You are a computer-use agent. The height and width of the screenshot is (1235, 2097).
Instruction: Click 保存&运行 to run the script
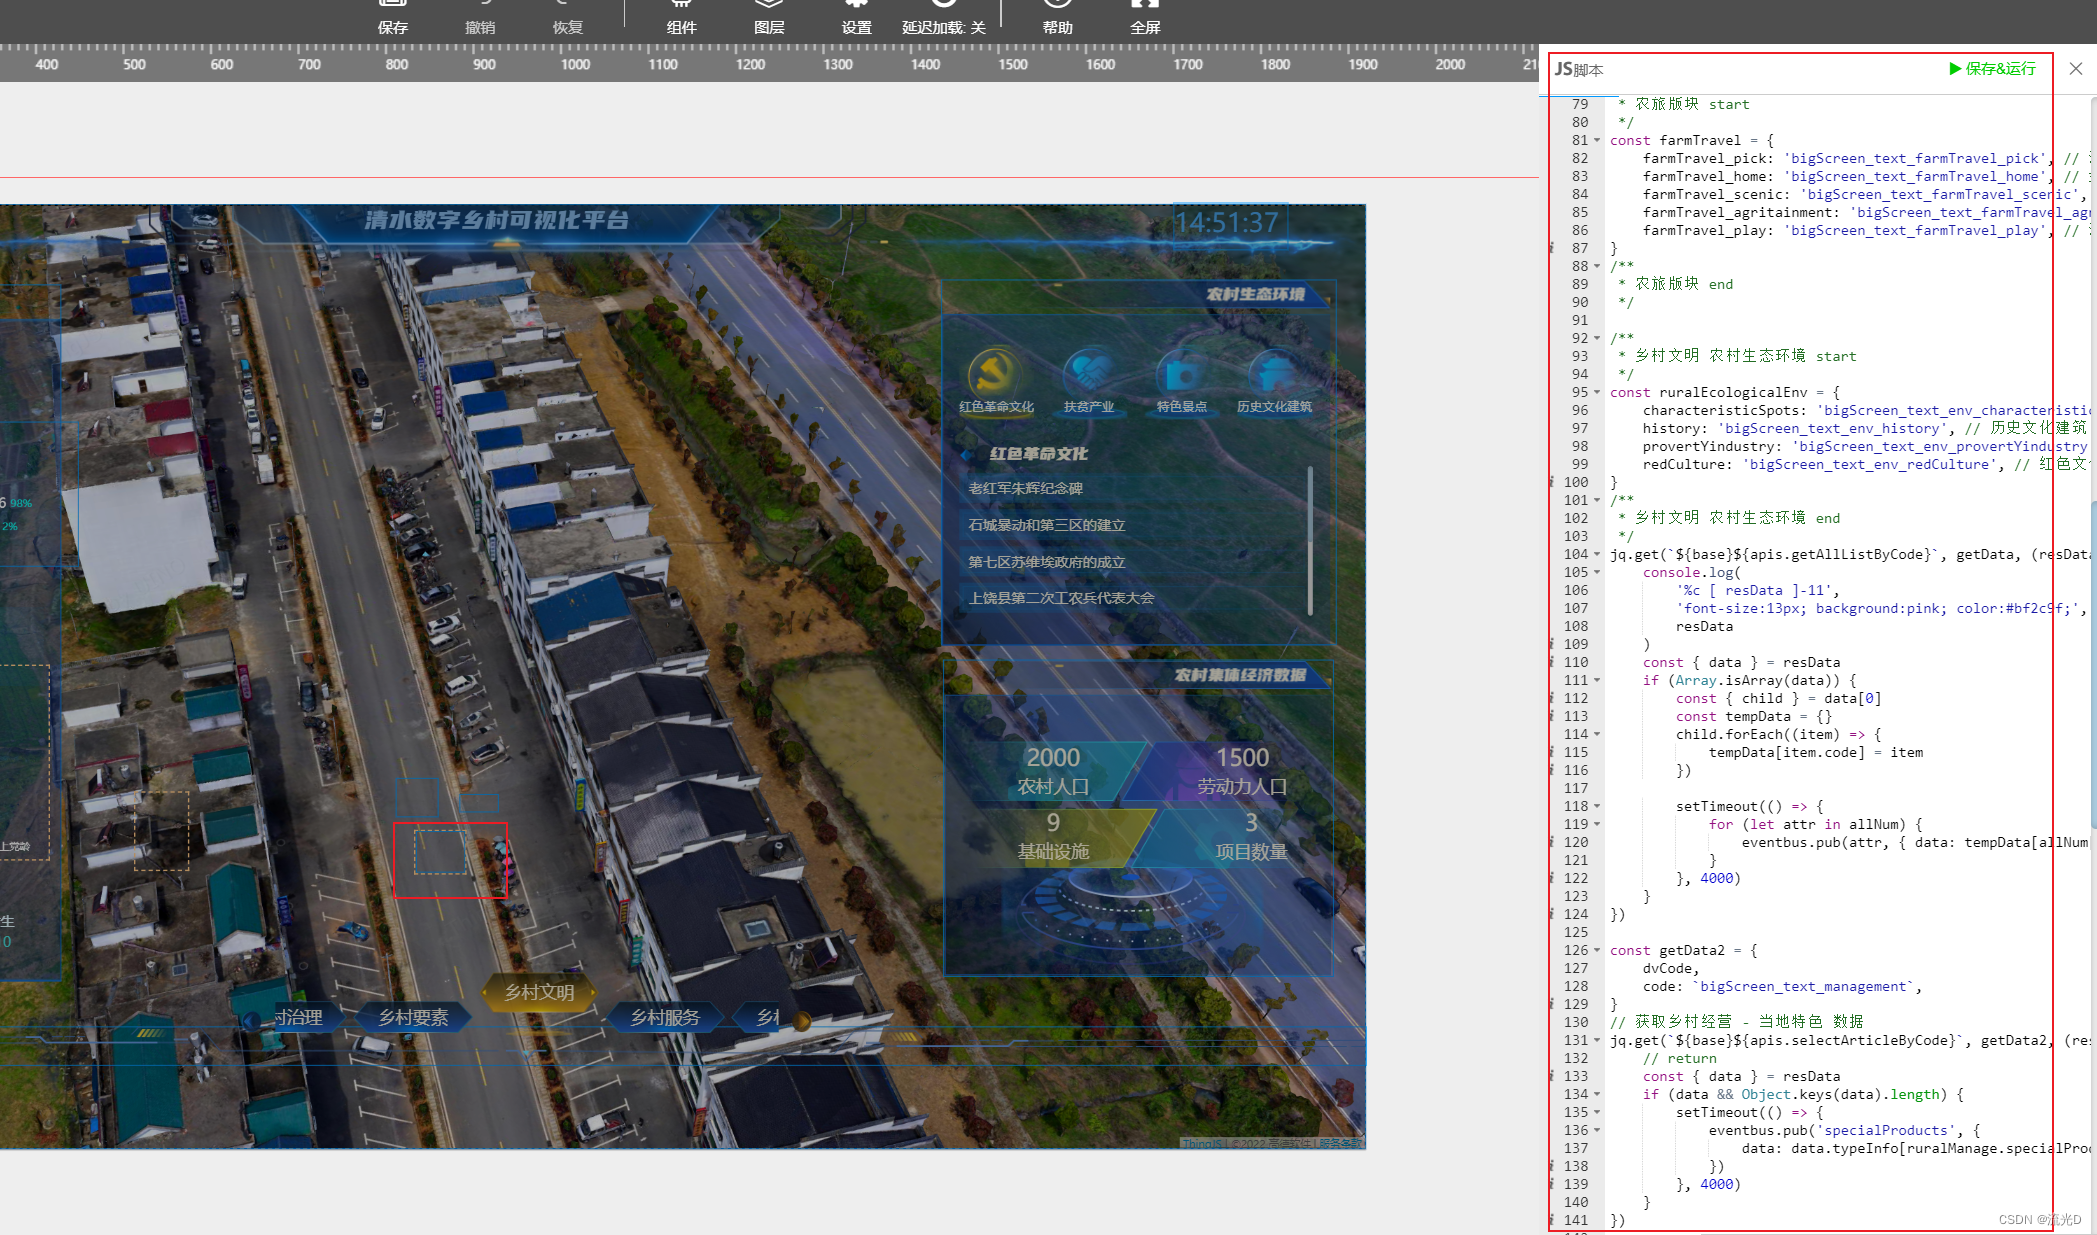[x=1991, y=69]
